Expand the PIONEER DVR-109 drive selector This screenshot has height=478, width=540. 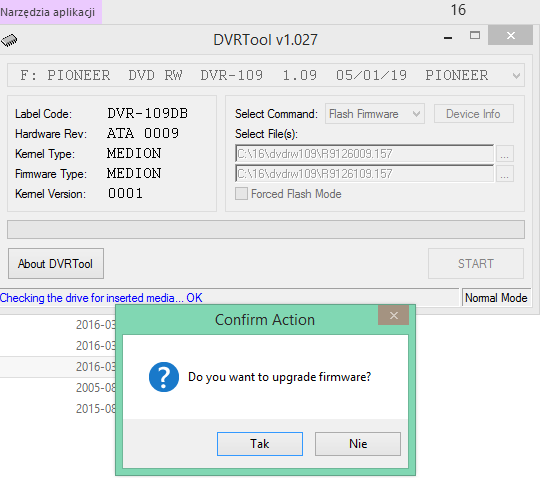point(516,75)
